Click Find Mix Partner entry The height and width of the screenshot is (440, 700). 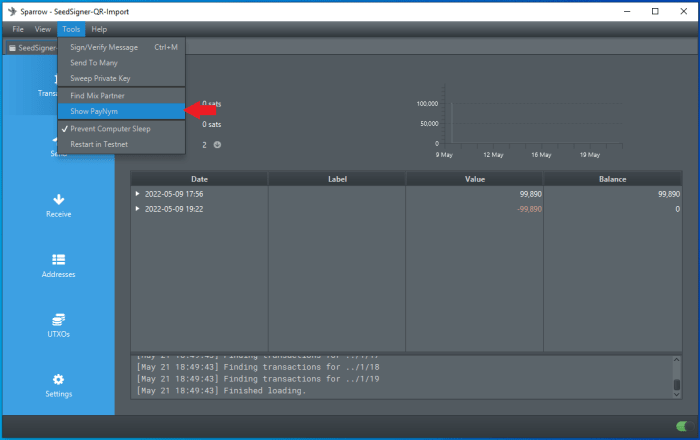coord(97,95)
